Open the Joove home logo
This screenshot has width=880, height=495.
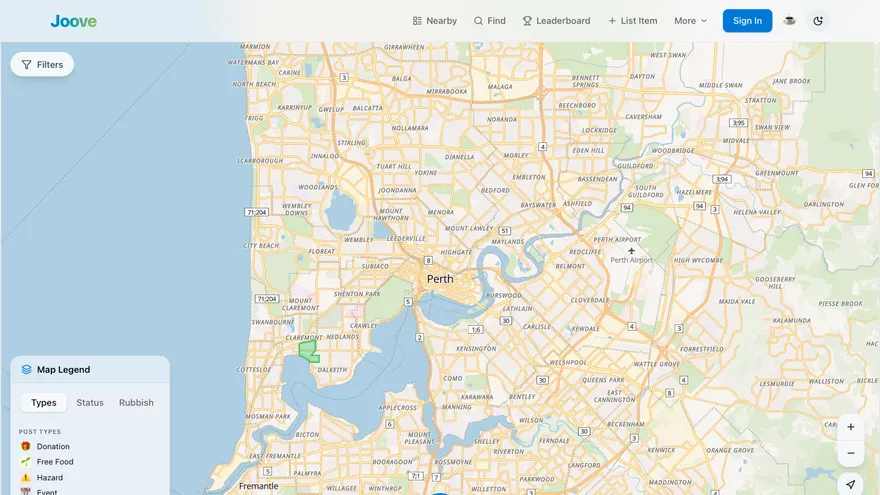[x=74, y=21]
